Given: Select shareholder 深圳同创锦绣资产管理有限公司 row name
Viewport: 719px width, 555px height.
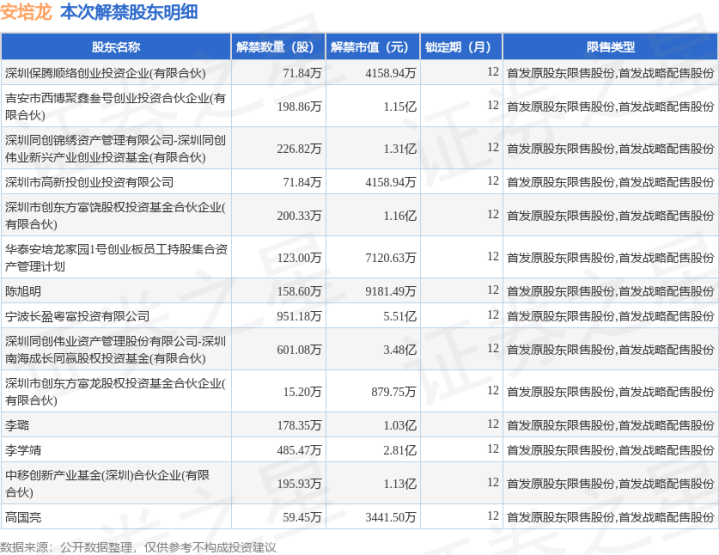Looking at the screenshot, I should pos(116,149).
